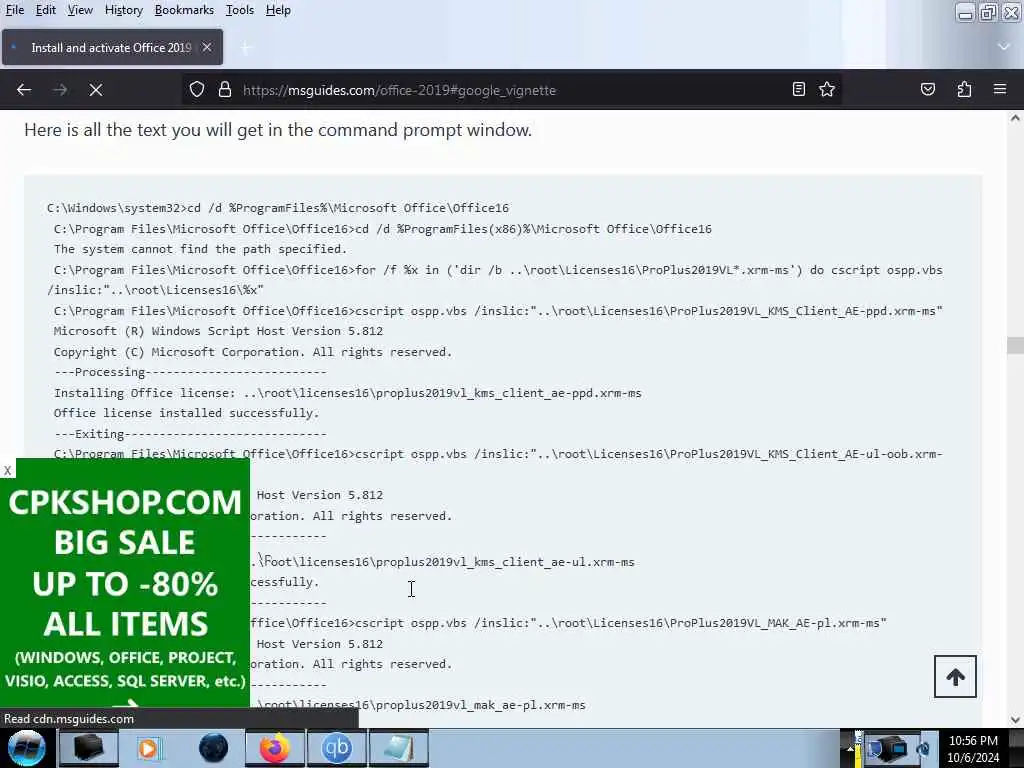This screenshot has width=1024, height=768.
Task: Open the black folder taskbar icon
Action: 89,748
